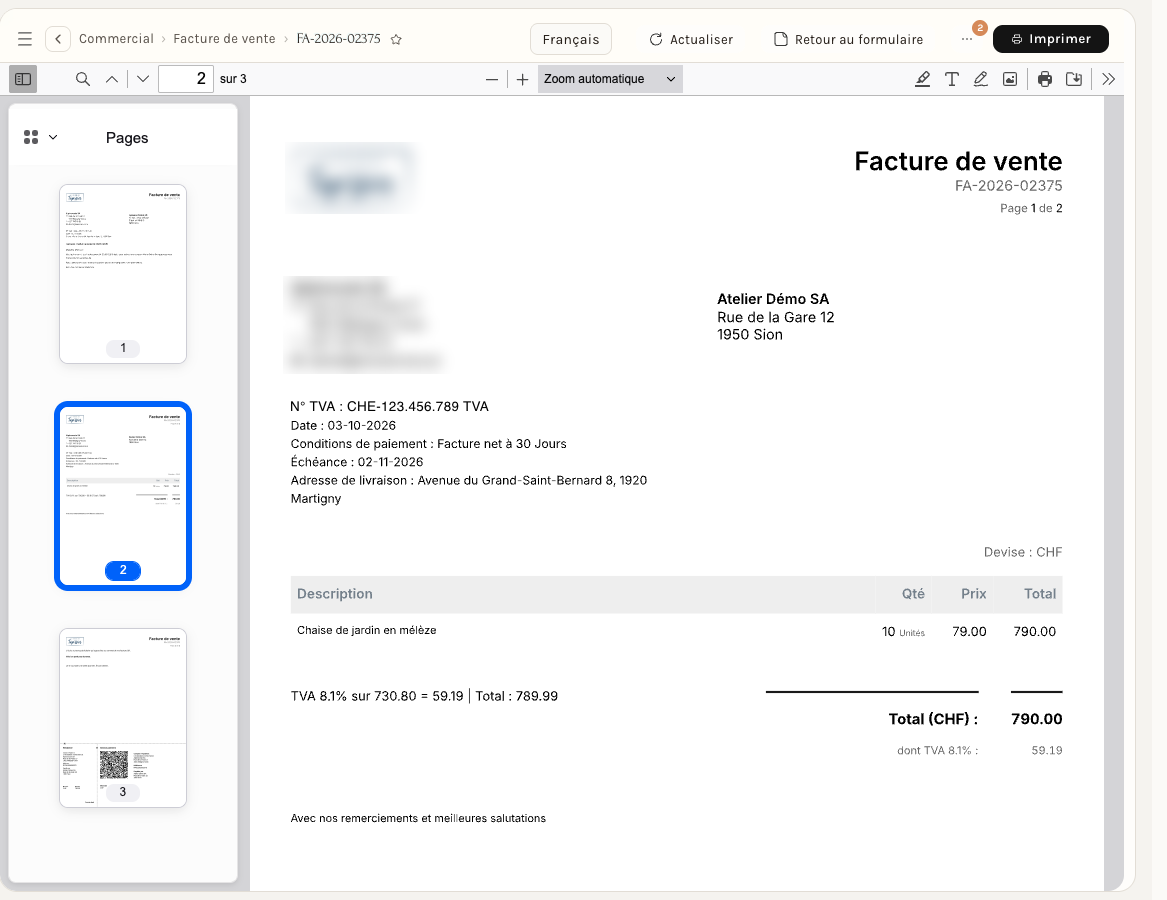This screenshot has height=900, width=1167.
Task: Zoom out with the minus button
Action: pyautogui.click(x=492, y=79)
